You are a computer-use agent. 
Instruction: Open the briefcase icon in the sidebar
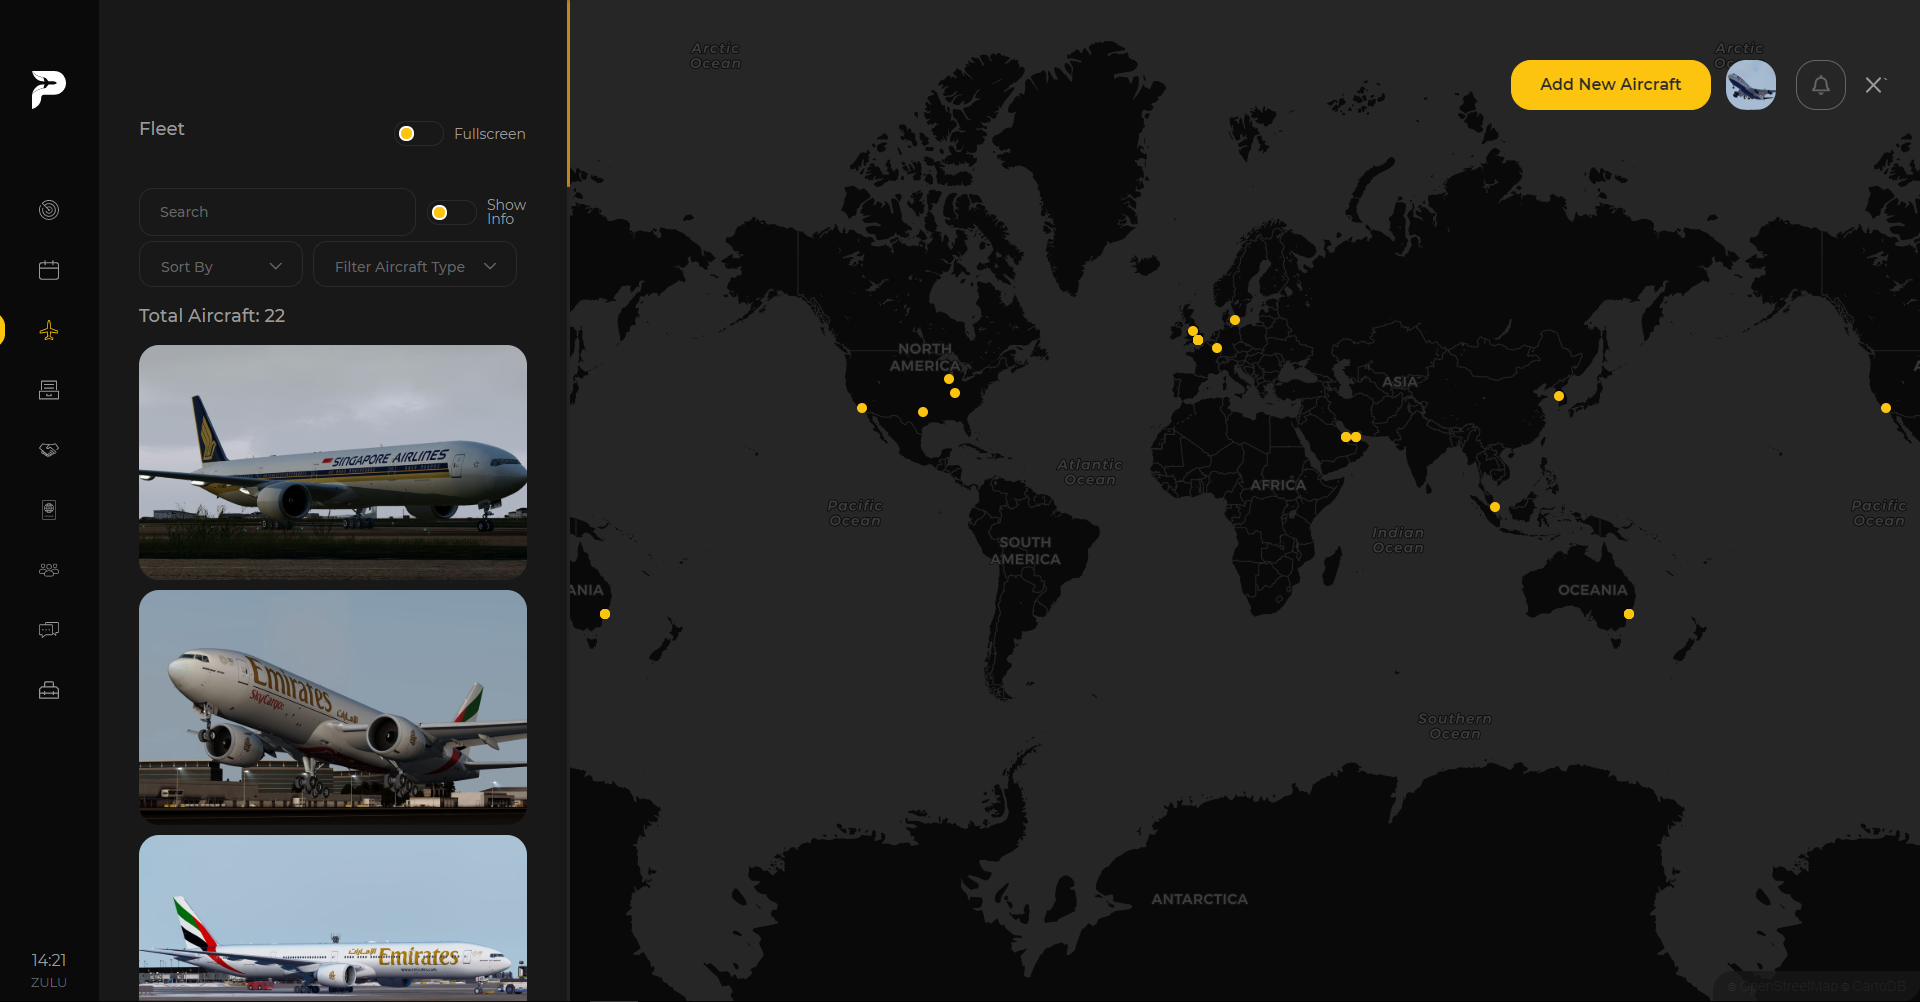49,690
